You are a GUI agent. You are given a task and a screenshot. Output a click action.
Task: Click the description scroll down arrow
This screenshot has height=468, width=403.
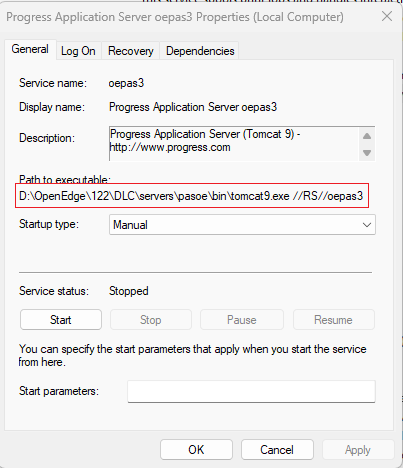coord(367,153)
